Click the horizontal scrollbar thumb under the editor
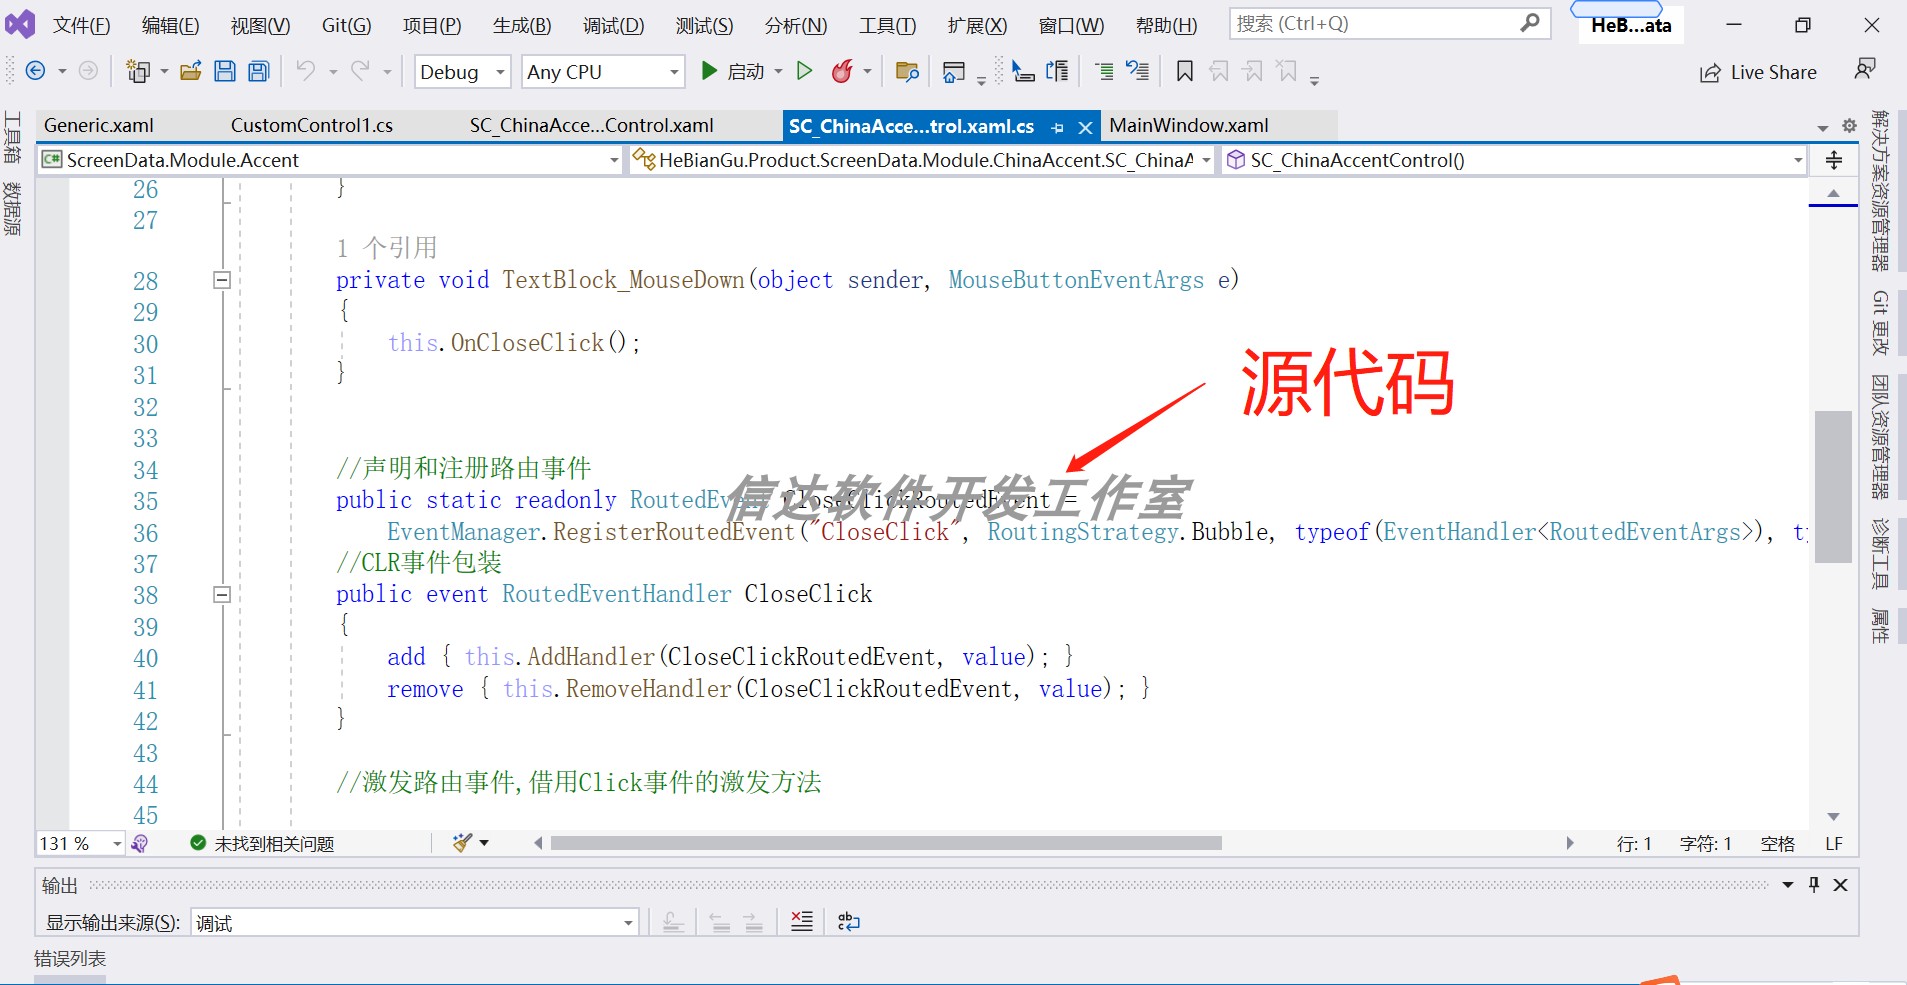 [886, 843]
